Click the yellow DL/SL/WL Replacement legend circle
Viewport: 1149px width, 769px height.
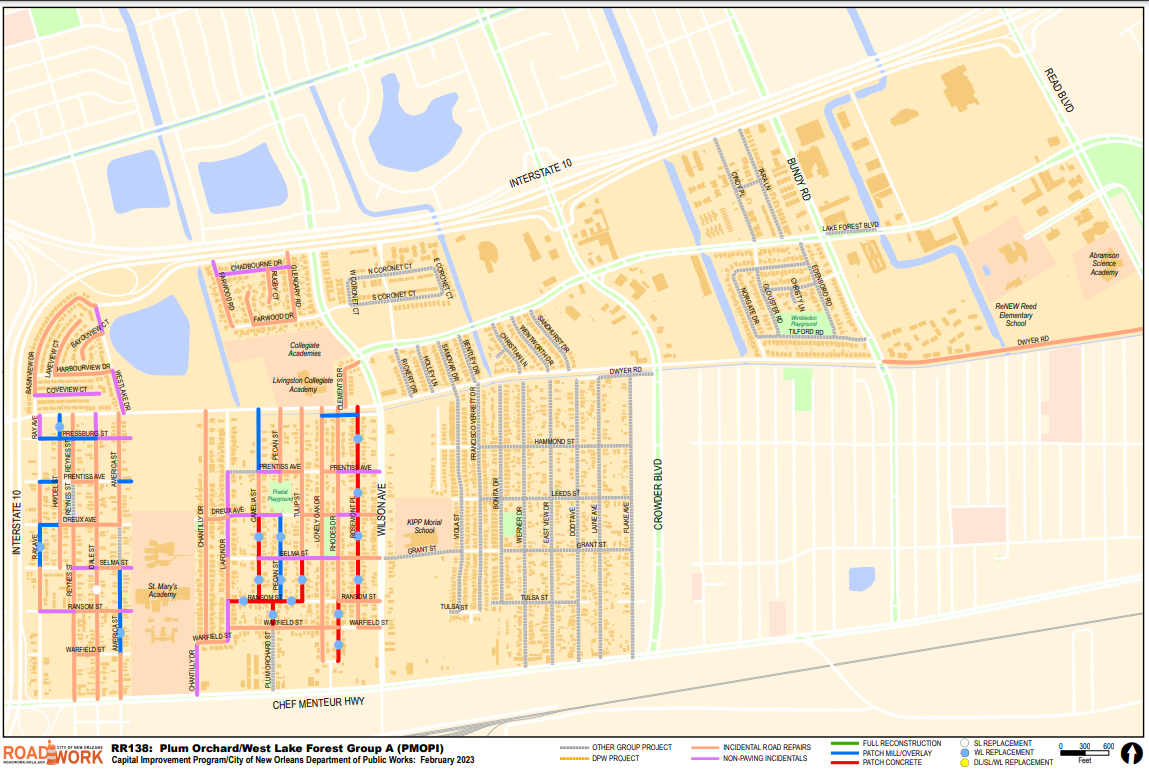[x=964, y=762]
